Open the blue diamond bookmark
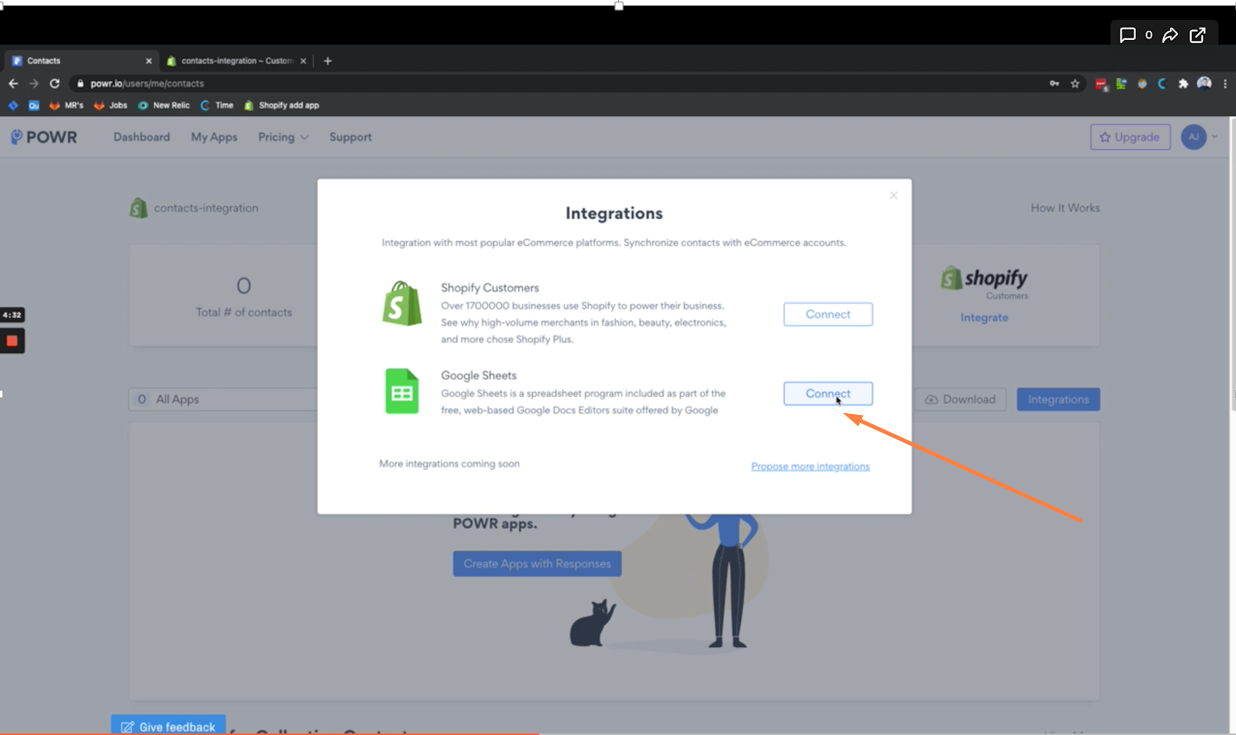Image resolution: width=1236 pixels, height=735 pixels. click(13, 105)
